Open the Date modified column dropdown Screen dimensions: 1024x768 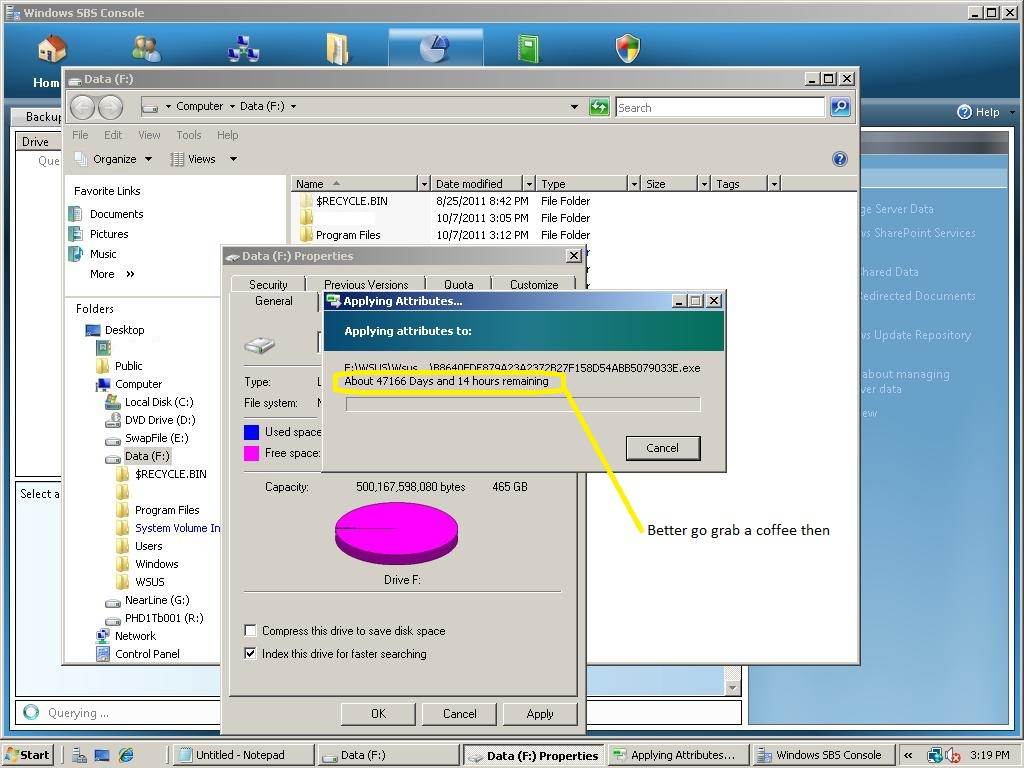pos(529,184)
